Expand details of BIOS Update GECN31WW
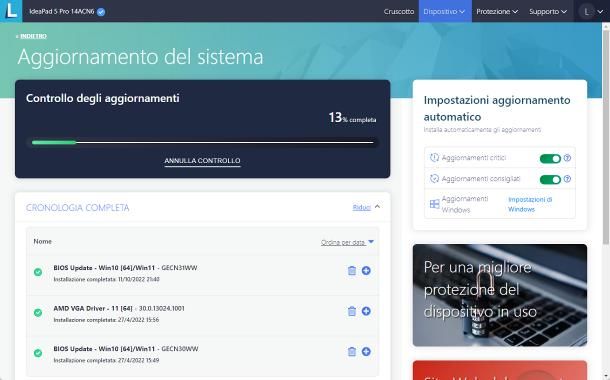This screenshot has width=610, height=380. click(x=366, y=271)
